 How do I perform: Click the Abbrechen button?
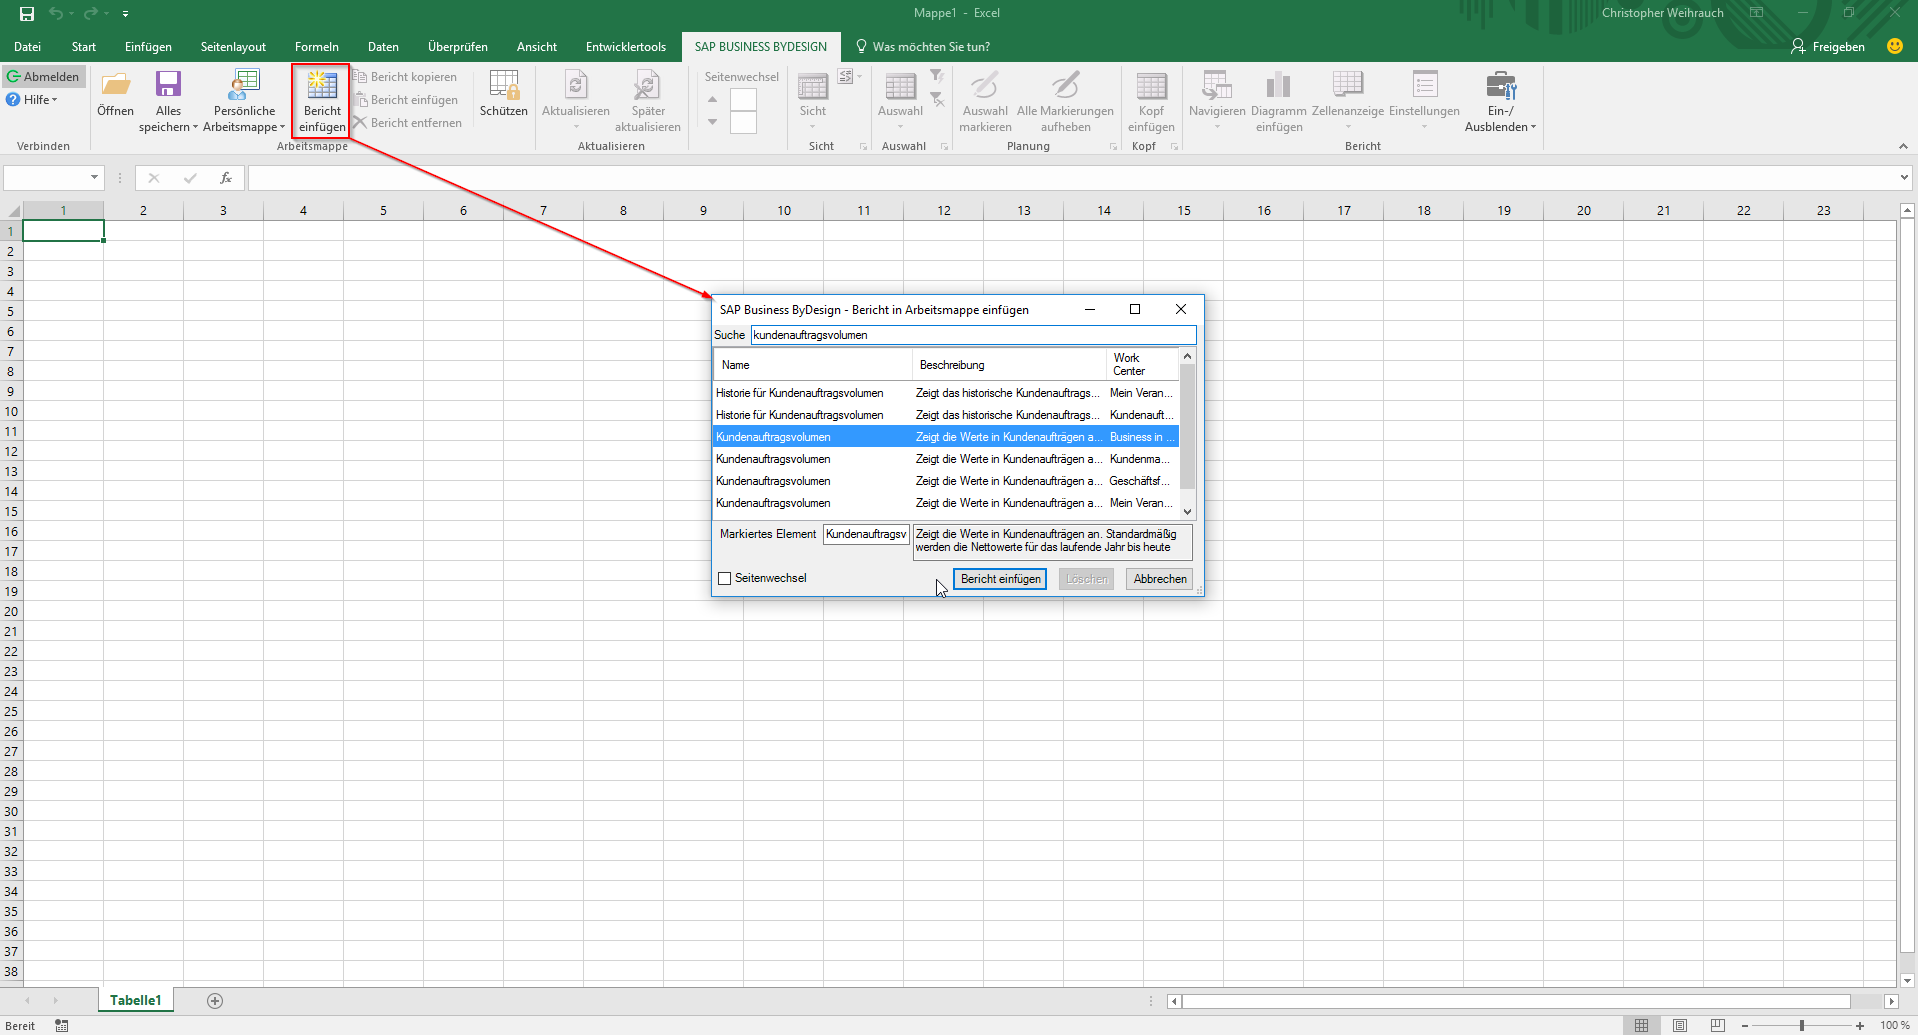1160,579
